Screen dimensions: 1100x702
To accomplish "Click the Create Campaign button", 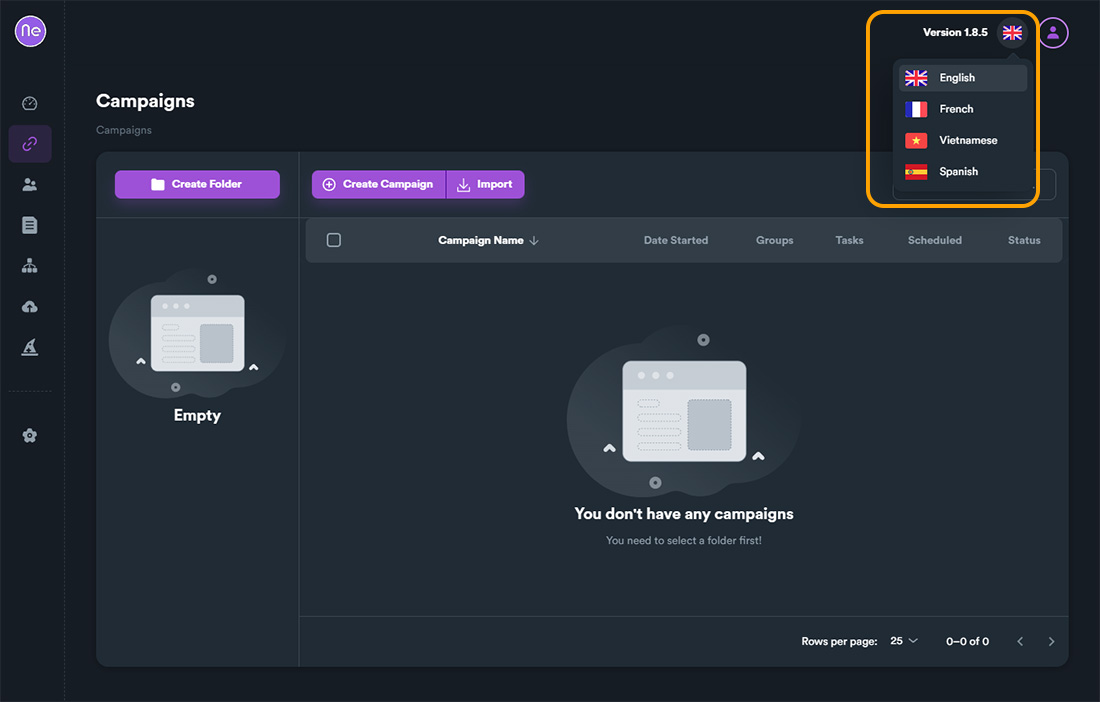I will pyautogui.click(x=378, y=184).
